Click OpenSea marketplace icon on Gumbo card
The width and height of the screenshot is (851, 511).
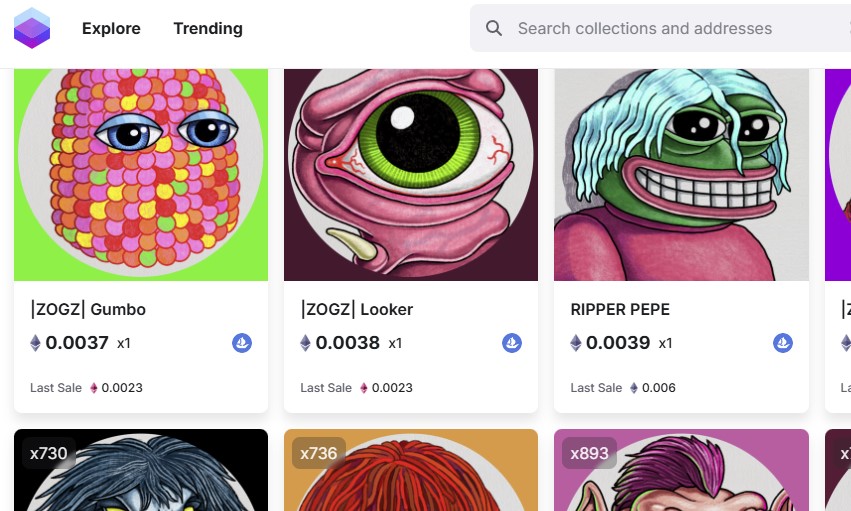[242, 343]
